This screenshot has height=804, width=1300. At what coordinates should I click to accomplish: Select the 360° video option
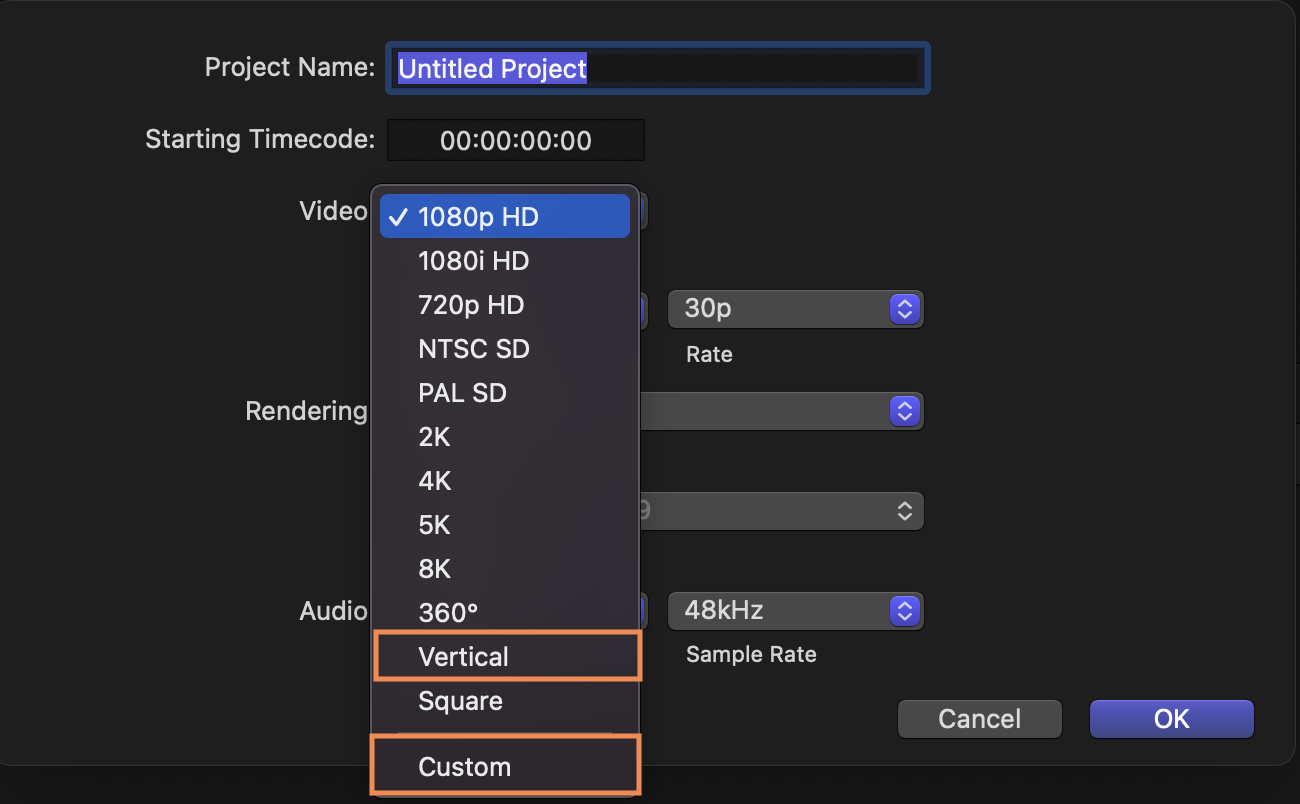point(505,612)
